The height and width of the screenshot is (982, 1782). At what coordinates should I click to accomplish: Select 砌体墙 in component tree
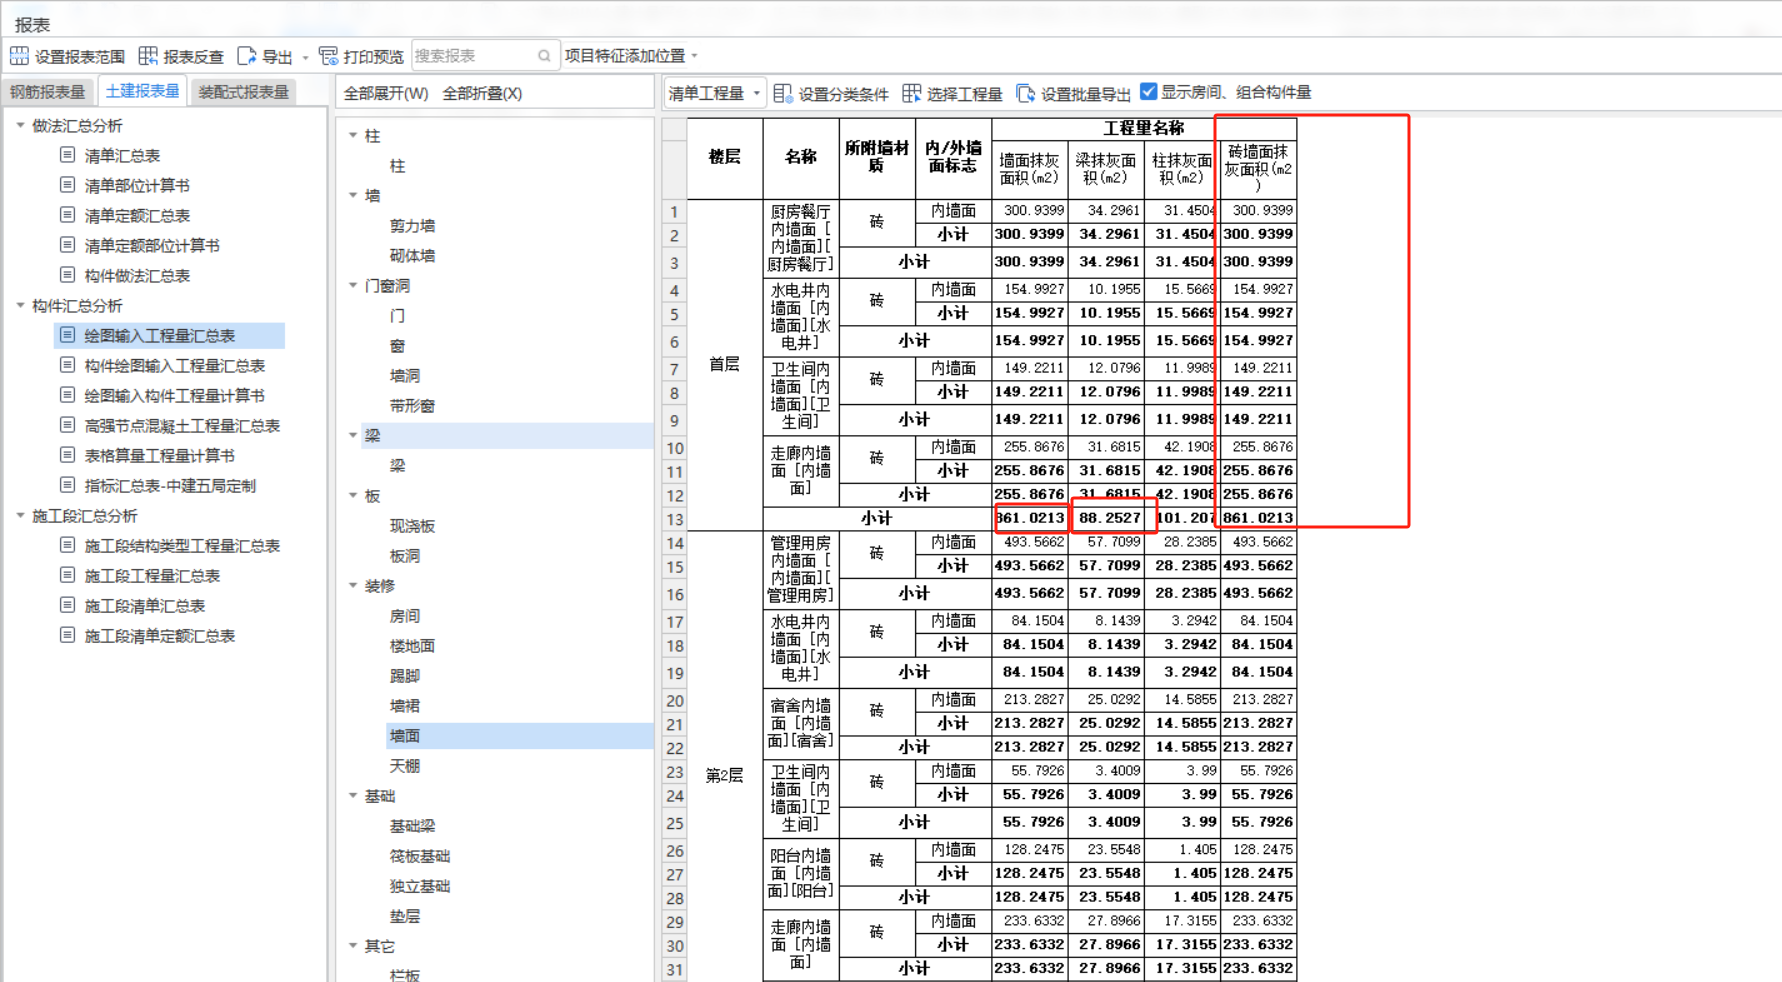click(x=412, y=256)
